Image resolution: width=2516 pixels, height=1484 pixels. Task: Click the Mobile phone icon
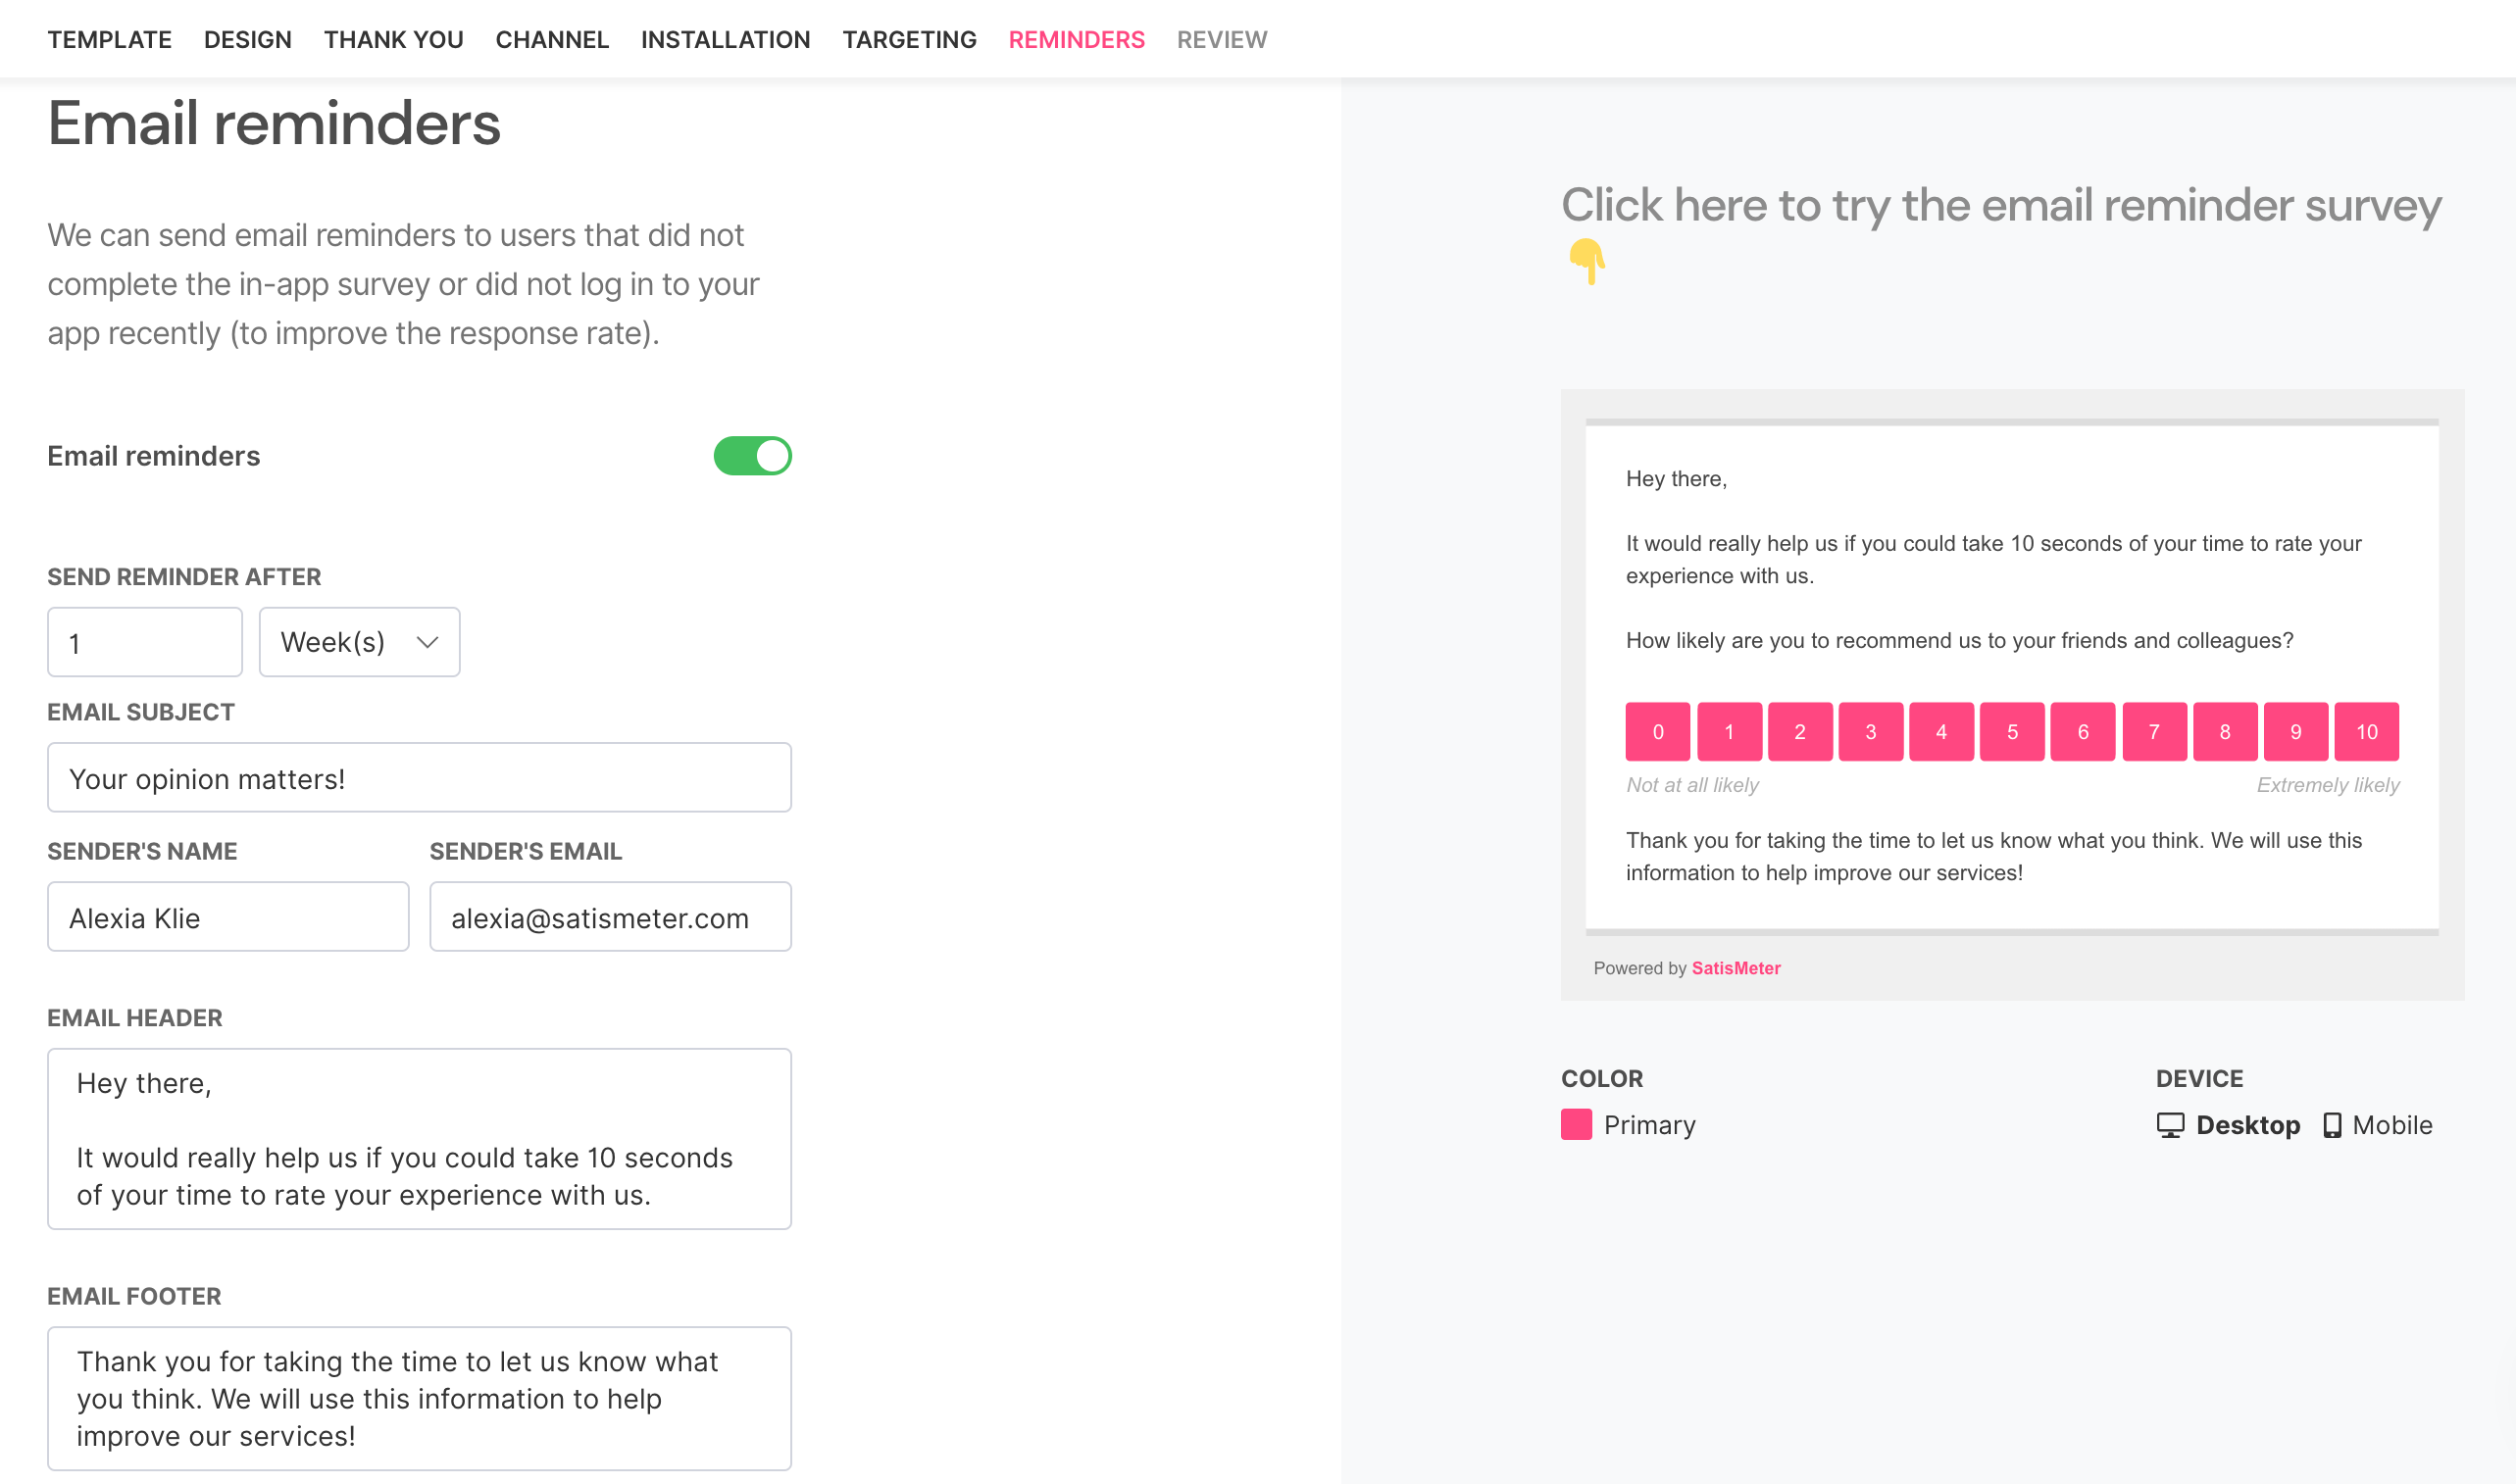(x=2332, y=1126)
